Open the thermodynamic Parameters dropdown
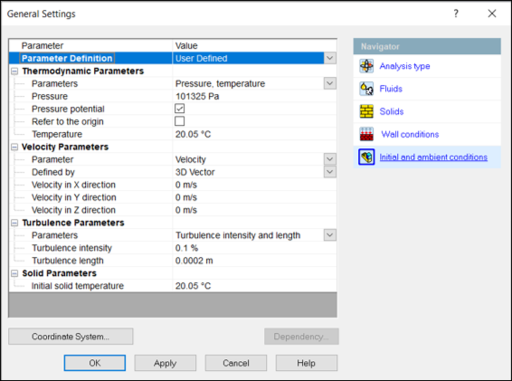The width and height of the screenshot is (512, 381). (x=330, y=83)
